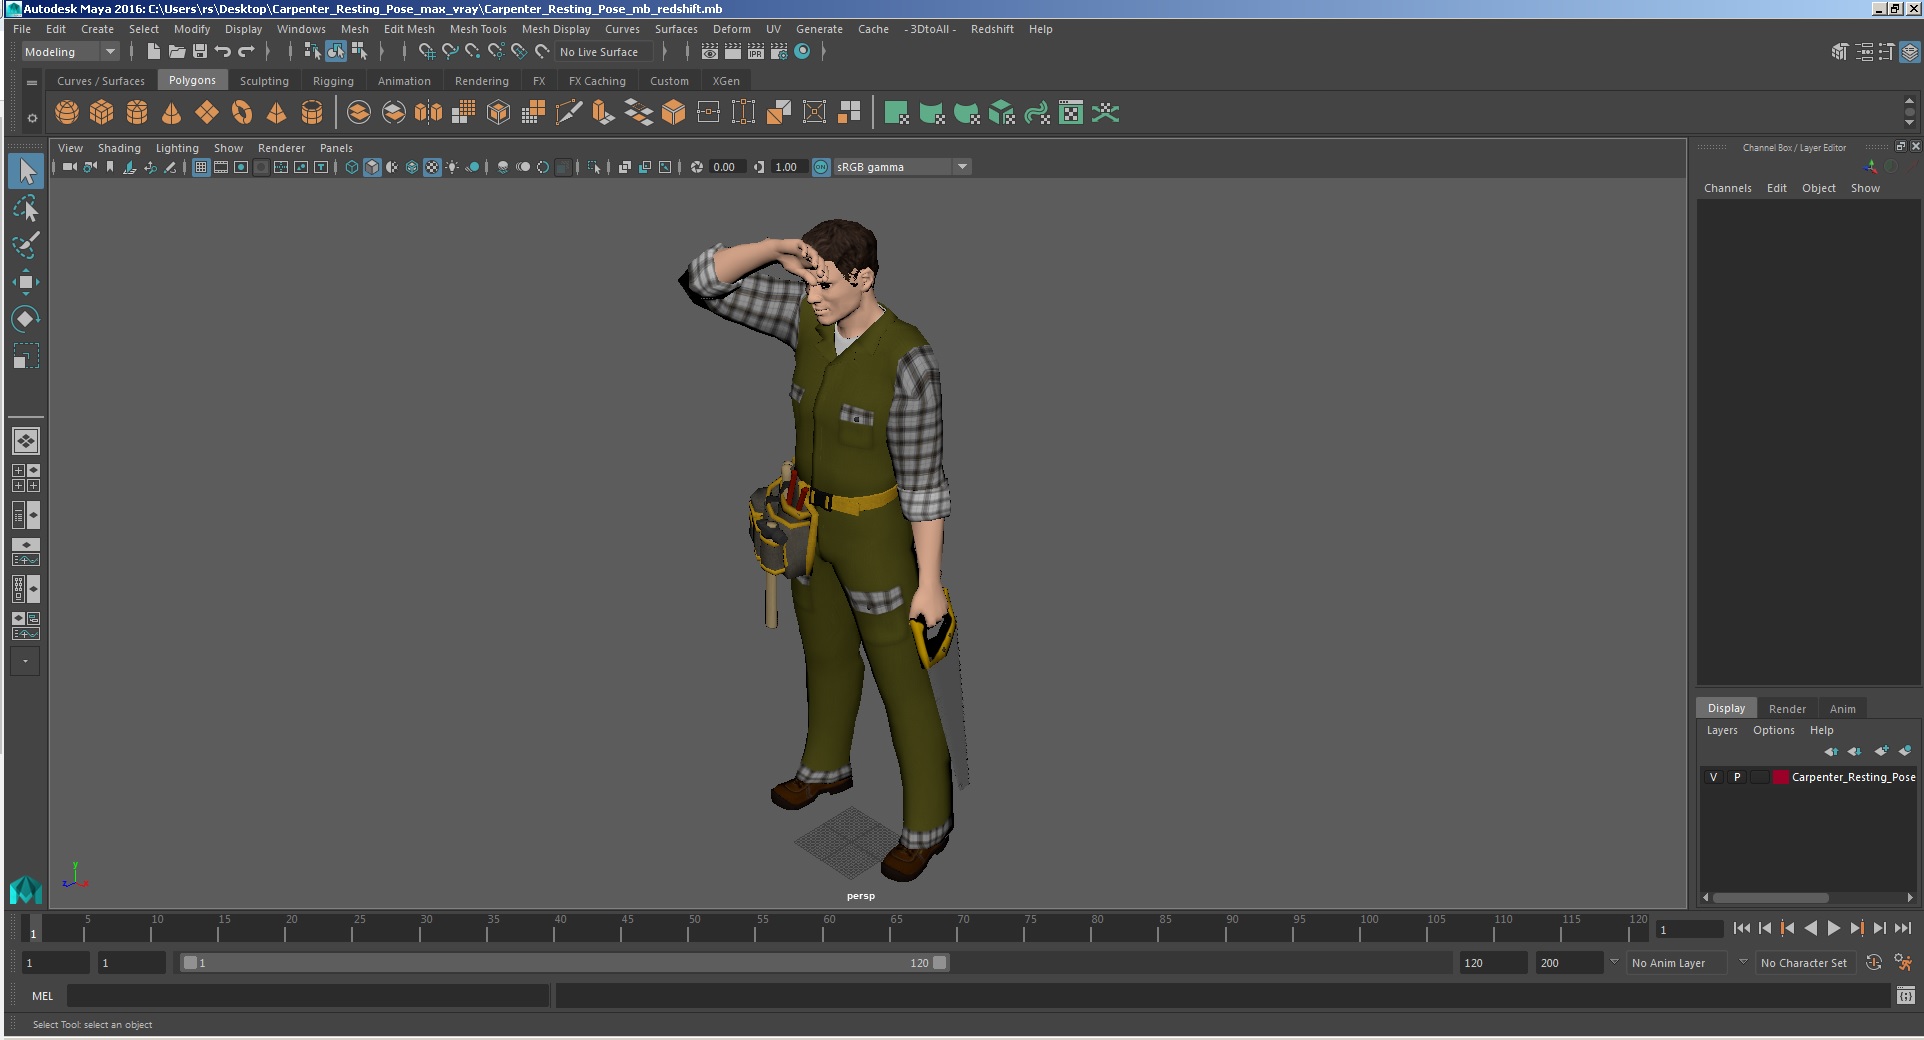Create a polygon pipe from shelf
Screen dimensions: 1924x1040
click(x=312, y=113)
